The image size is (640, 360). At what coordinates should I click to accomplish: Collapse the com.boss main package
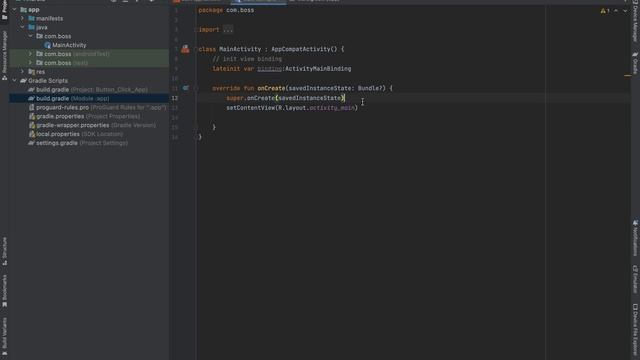tap(31, 36)
